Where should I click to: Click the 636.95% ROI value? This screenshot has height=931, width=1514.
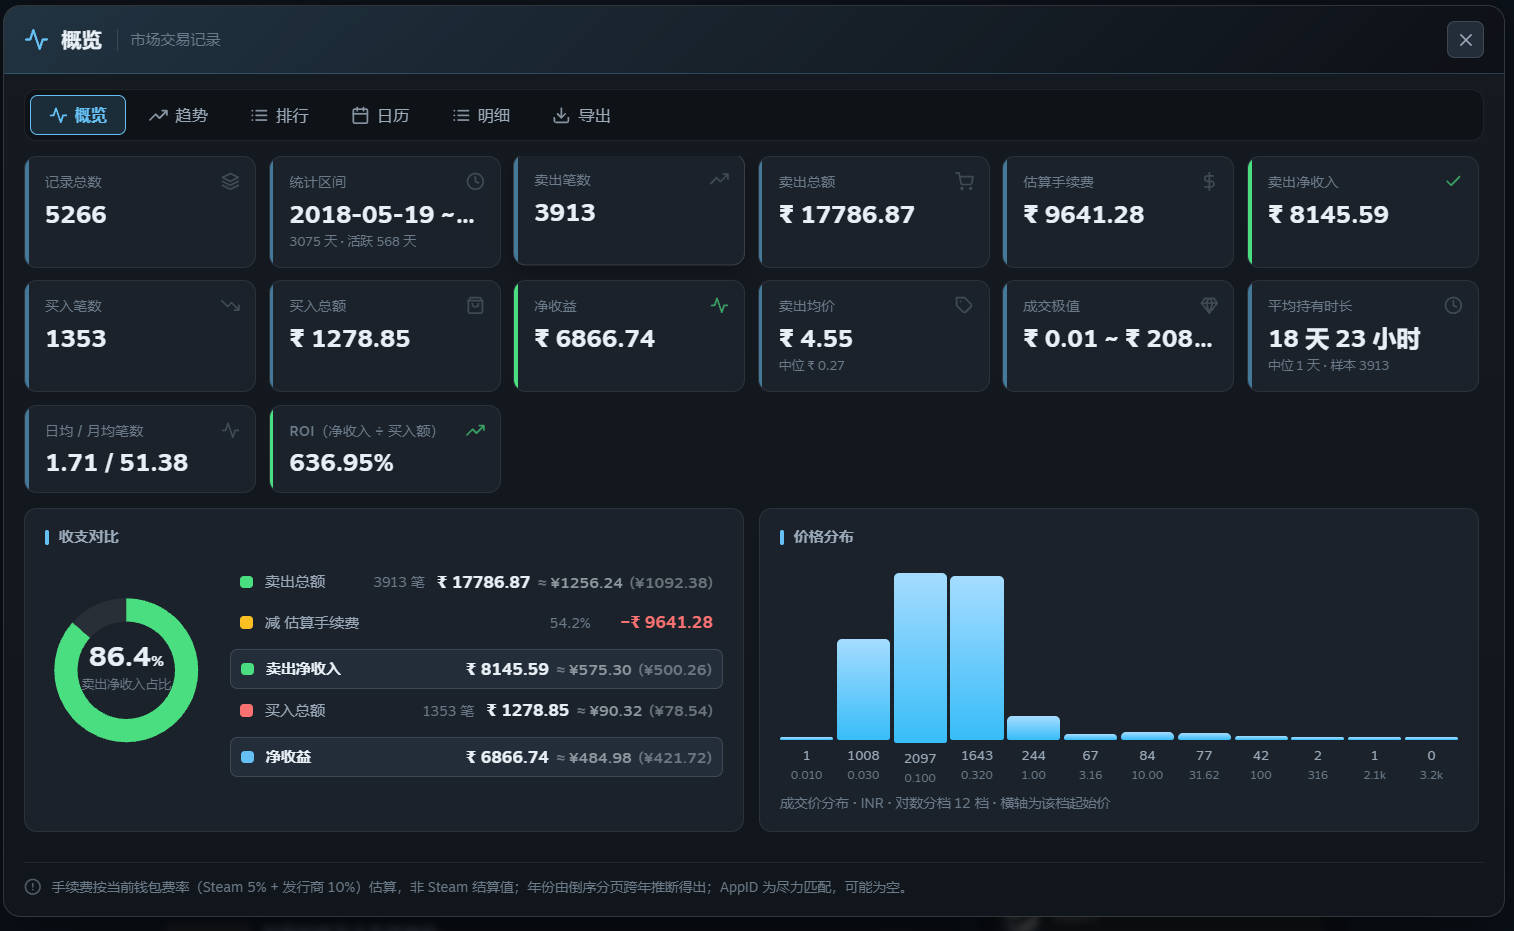click(341, 463)
